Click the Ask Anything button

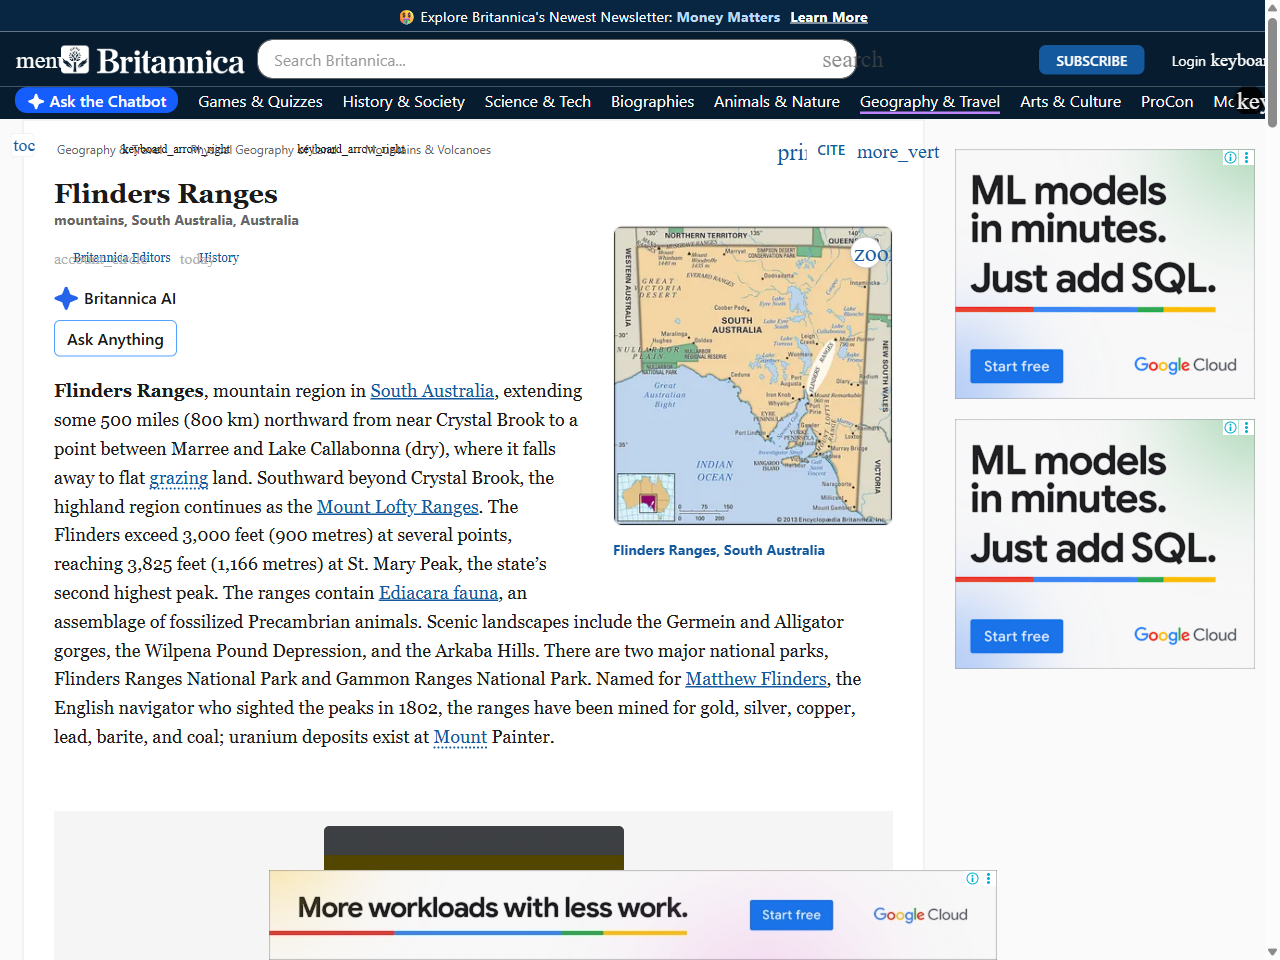pyautogui.click(x=115, y=339)
